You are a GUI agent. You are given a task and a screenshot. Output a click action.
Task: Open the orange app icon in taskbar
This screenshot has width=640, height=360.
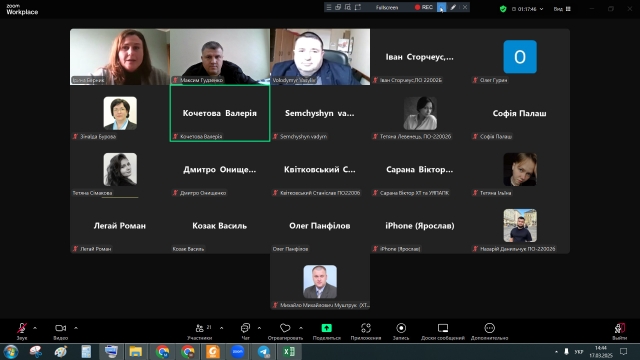point(213,351)
